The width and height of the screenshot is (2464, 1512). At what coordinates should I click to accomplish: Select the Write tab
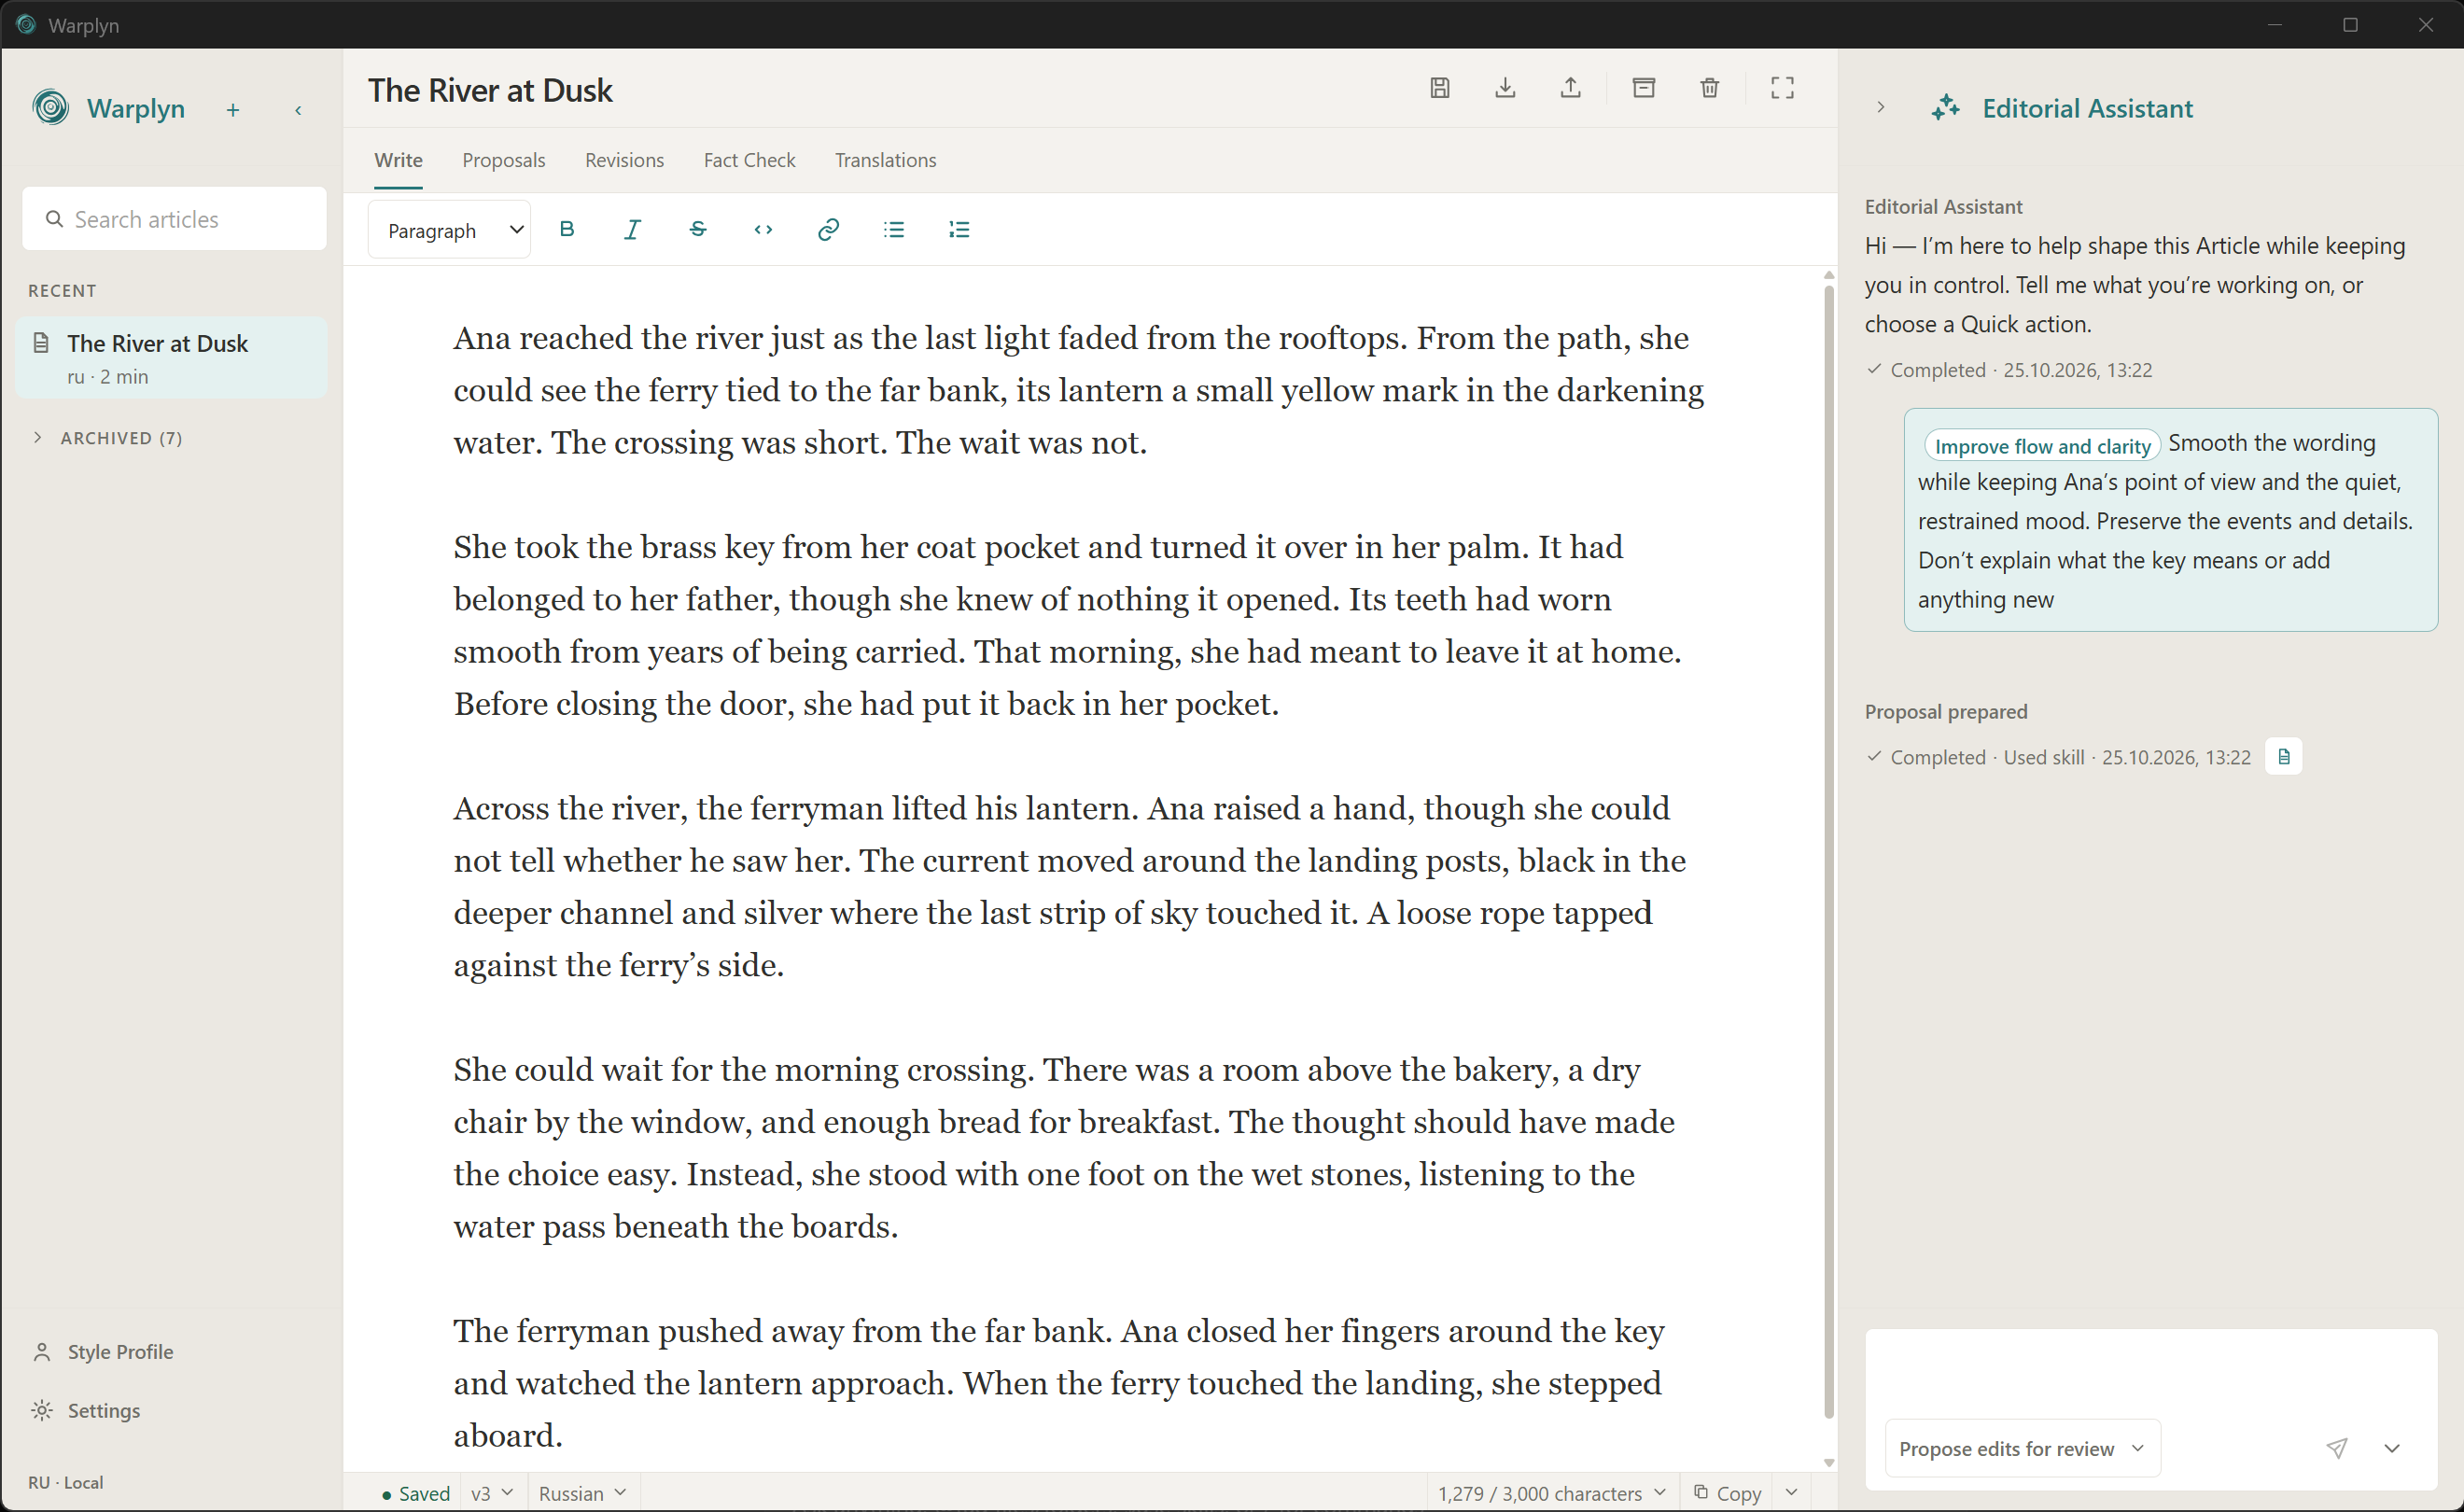[398, 160]
